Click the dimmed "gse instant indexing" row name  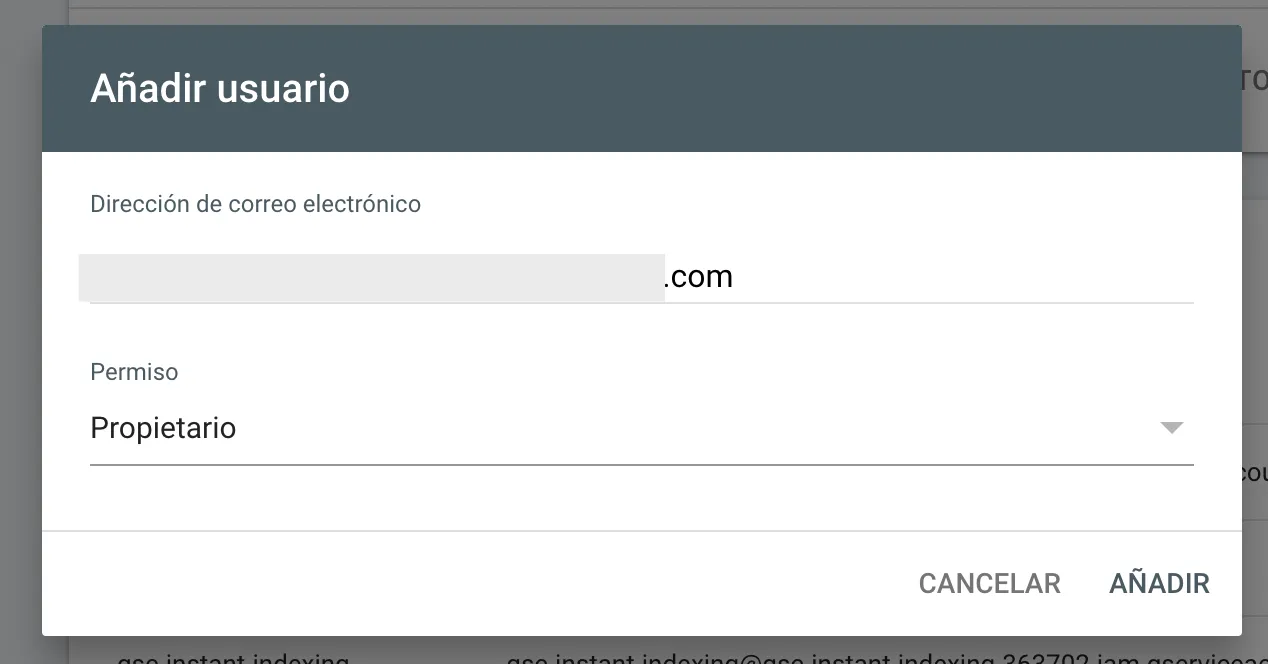pyautogui.click(x=232, y=658)
